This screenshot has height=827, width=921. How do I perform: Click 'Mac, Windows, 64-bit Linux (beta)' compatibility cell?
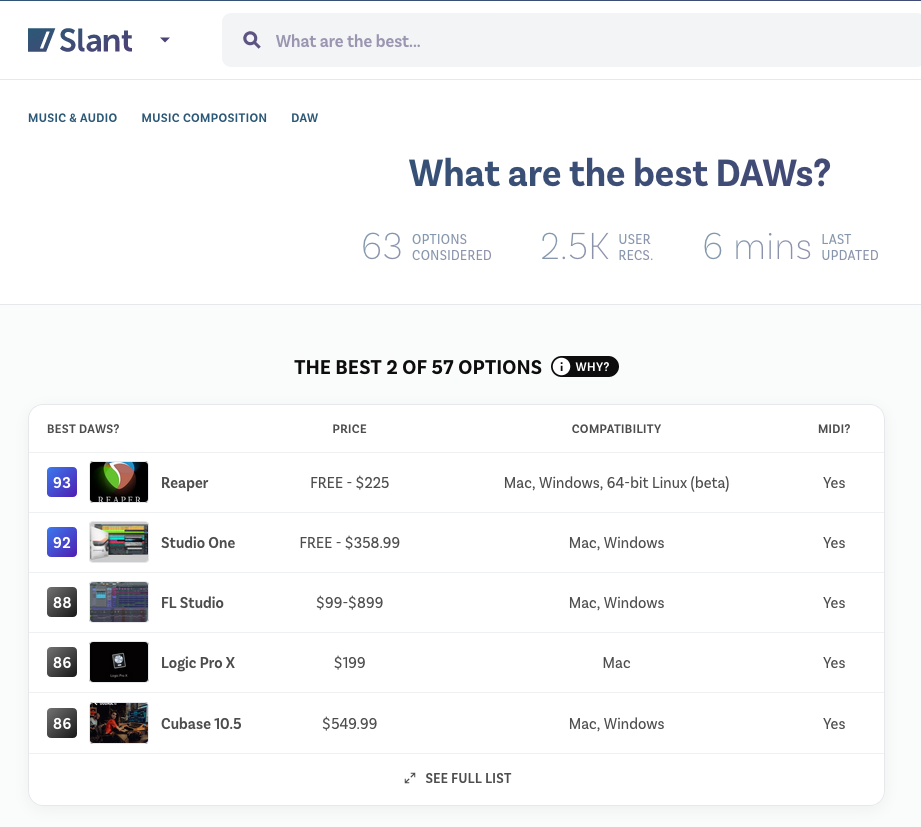(x=616, y=483)
